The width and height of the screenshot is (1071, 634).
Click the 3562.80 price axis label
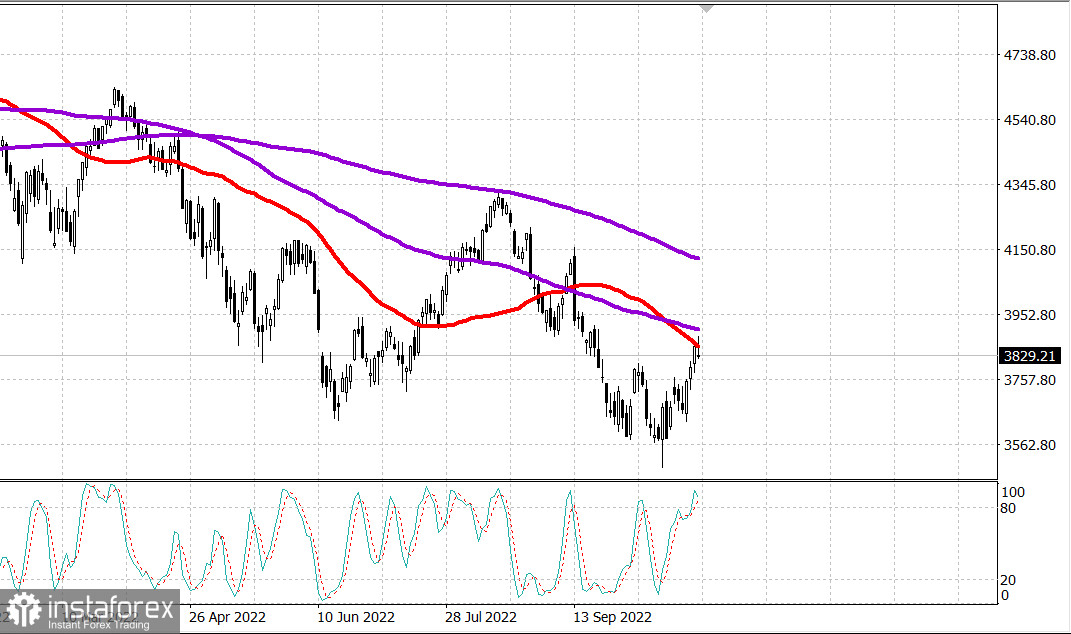click(1029, 445)
